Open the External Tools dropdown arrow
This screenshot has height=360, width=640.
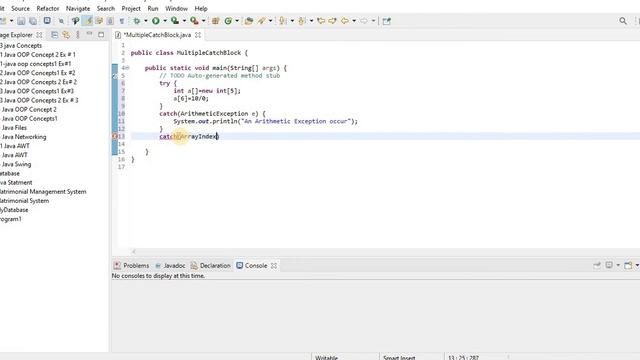[204, 21]
